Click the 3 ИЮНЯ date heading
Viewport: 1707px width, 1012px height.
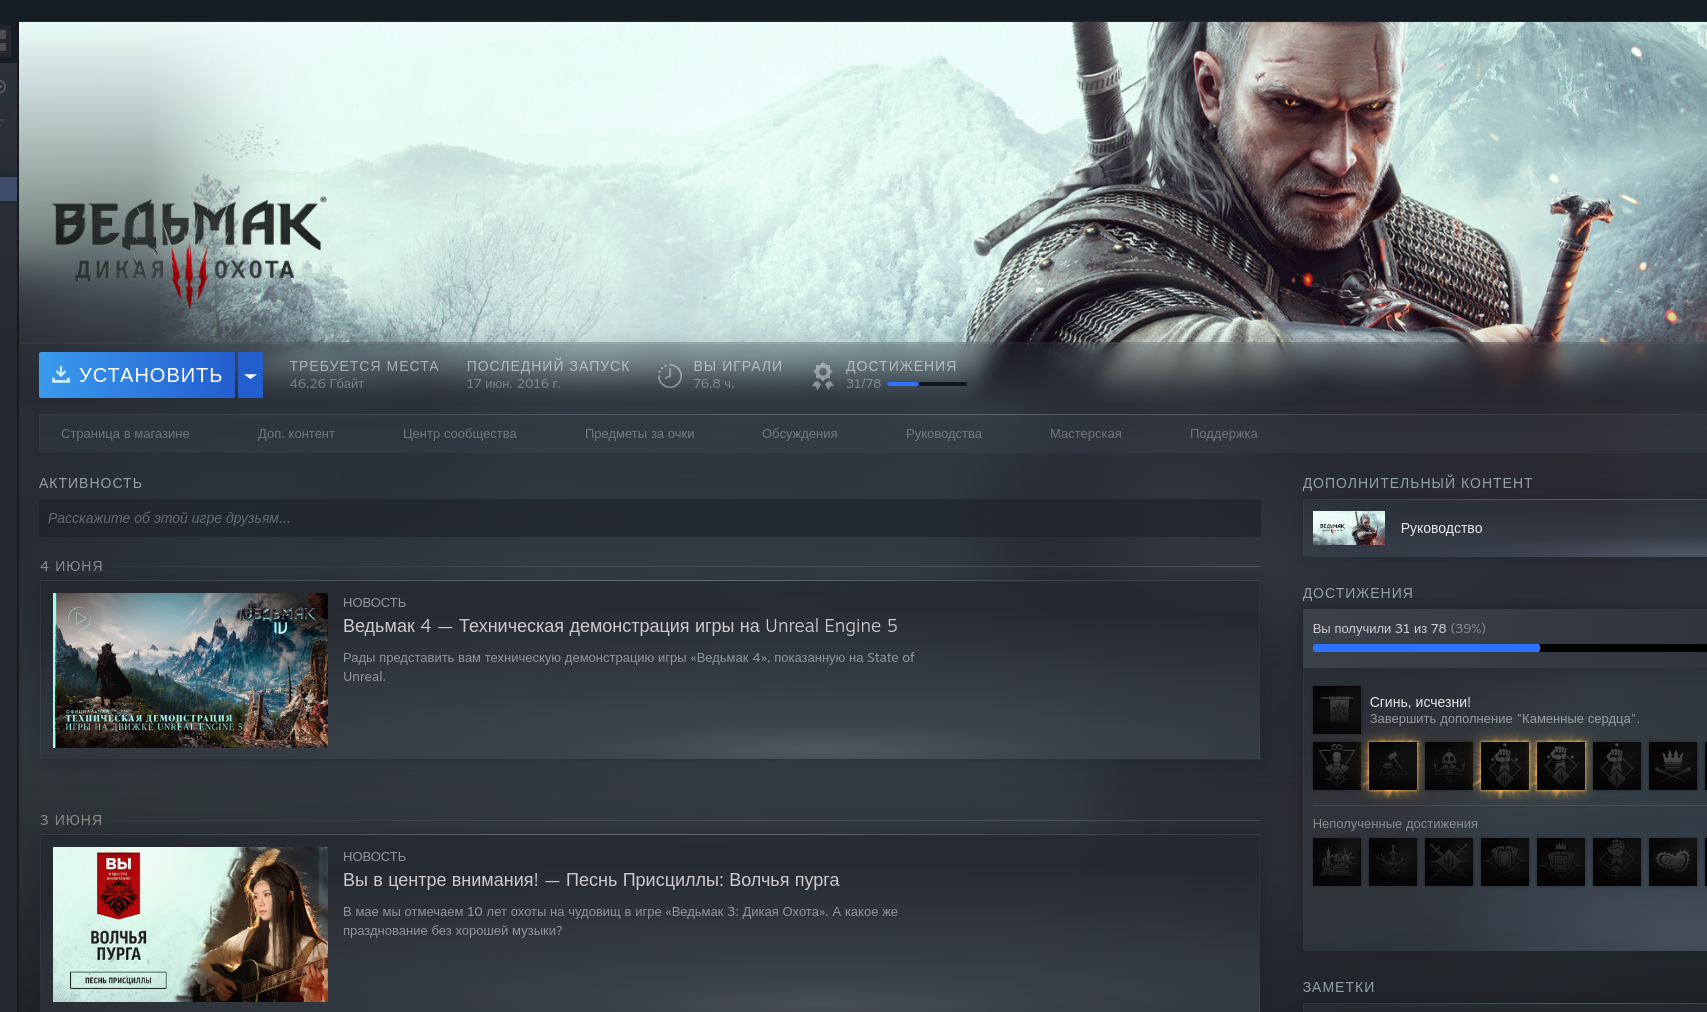pos(72,820)
